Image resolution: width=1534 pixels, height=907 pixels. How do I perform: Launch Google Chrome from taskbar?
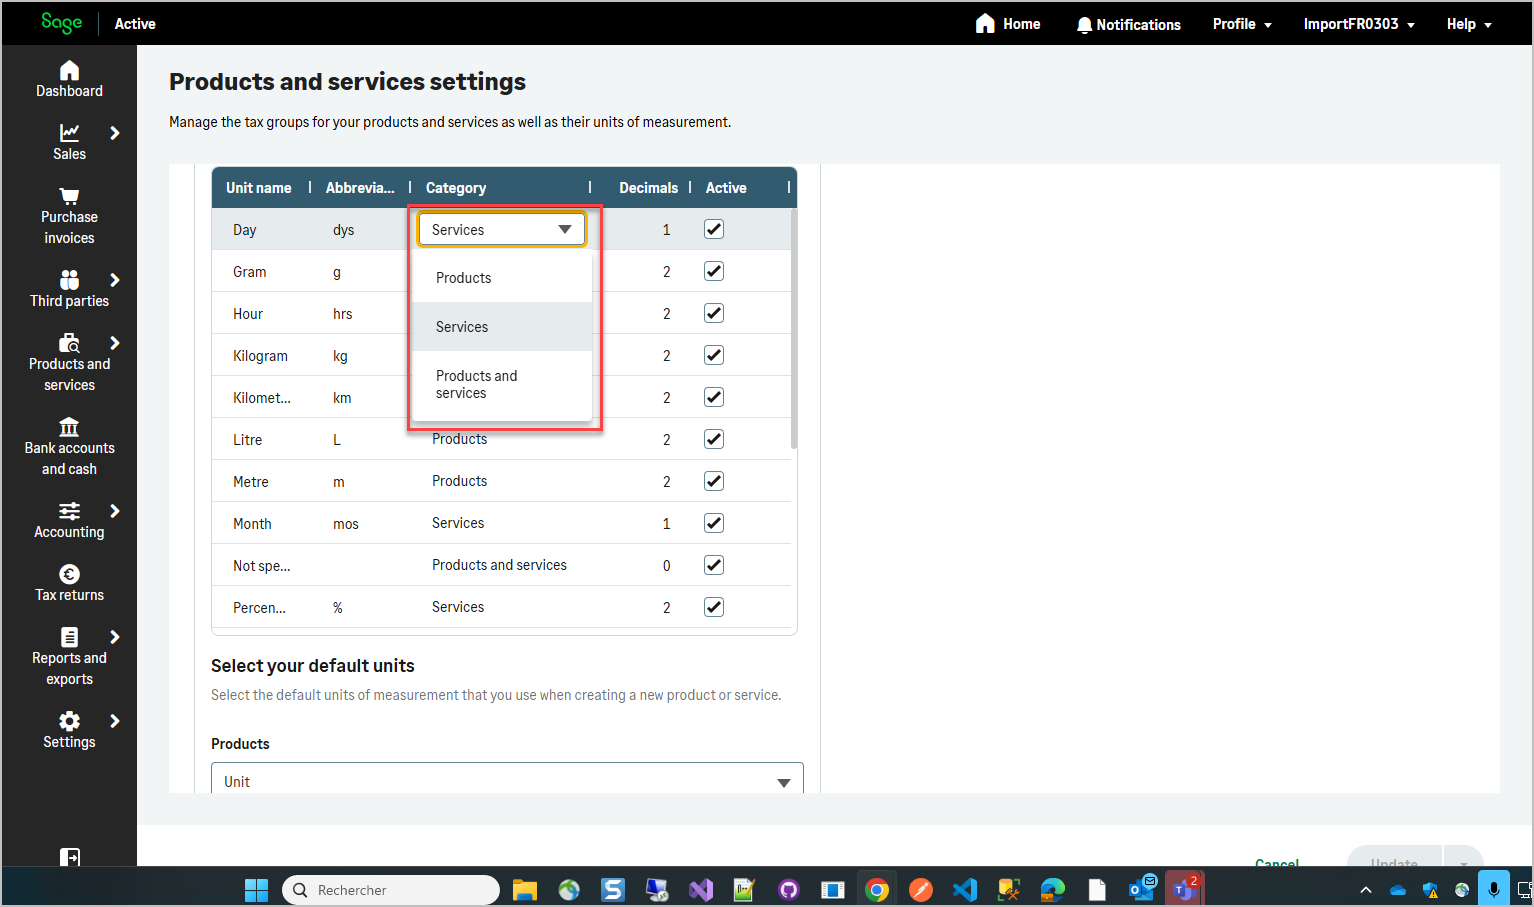[877, 889]
